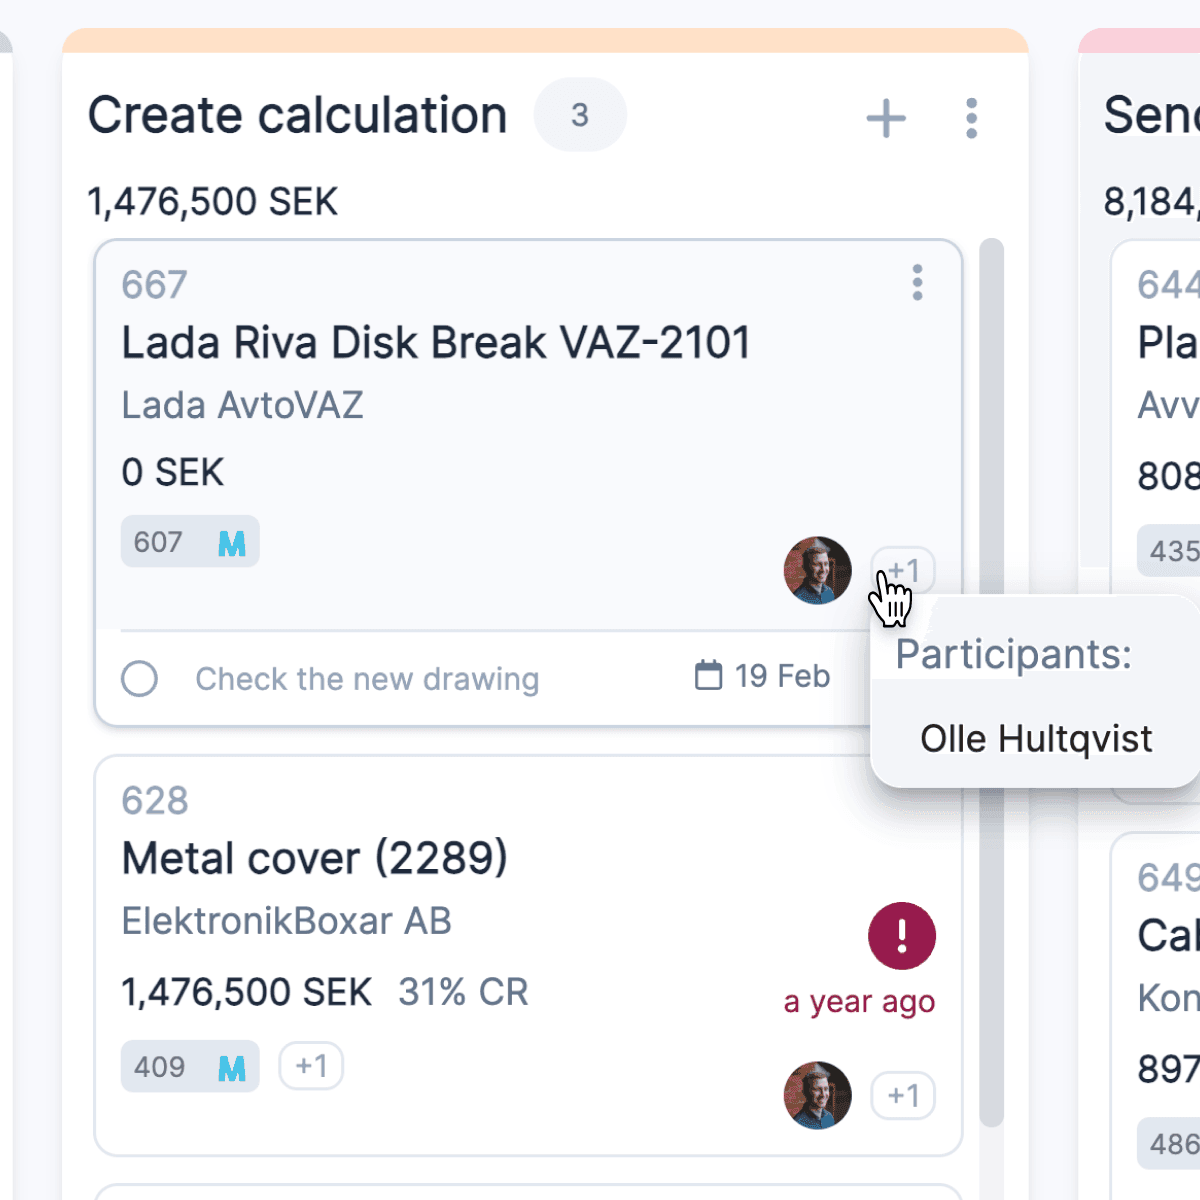The image size is (1200, 1200).
Task: Open Create calculation column options menu
Action: click(971, 118)
